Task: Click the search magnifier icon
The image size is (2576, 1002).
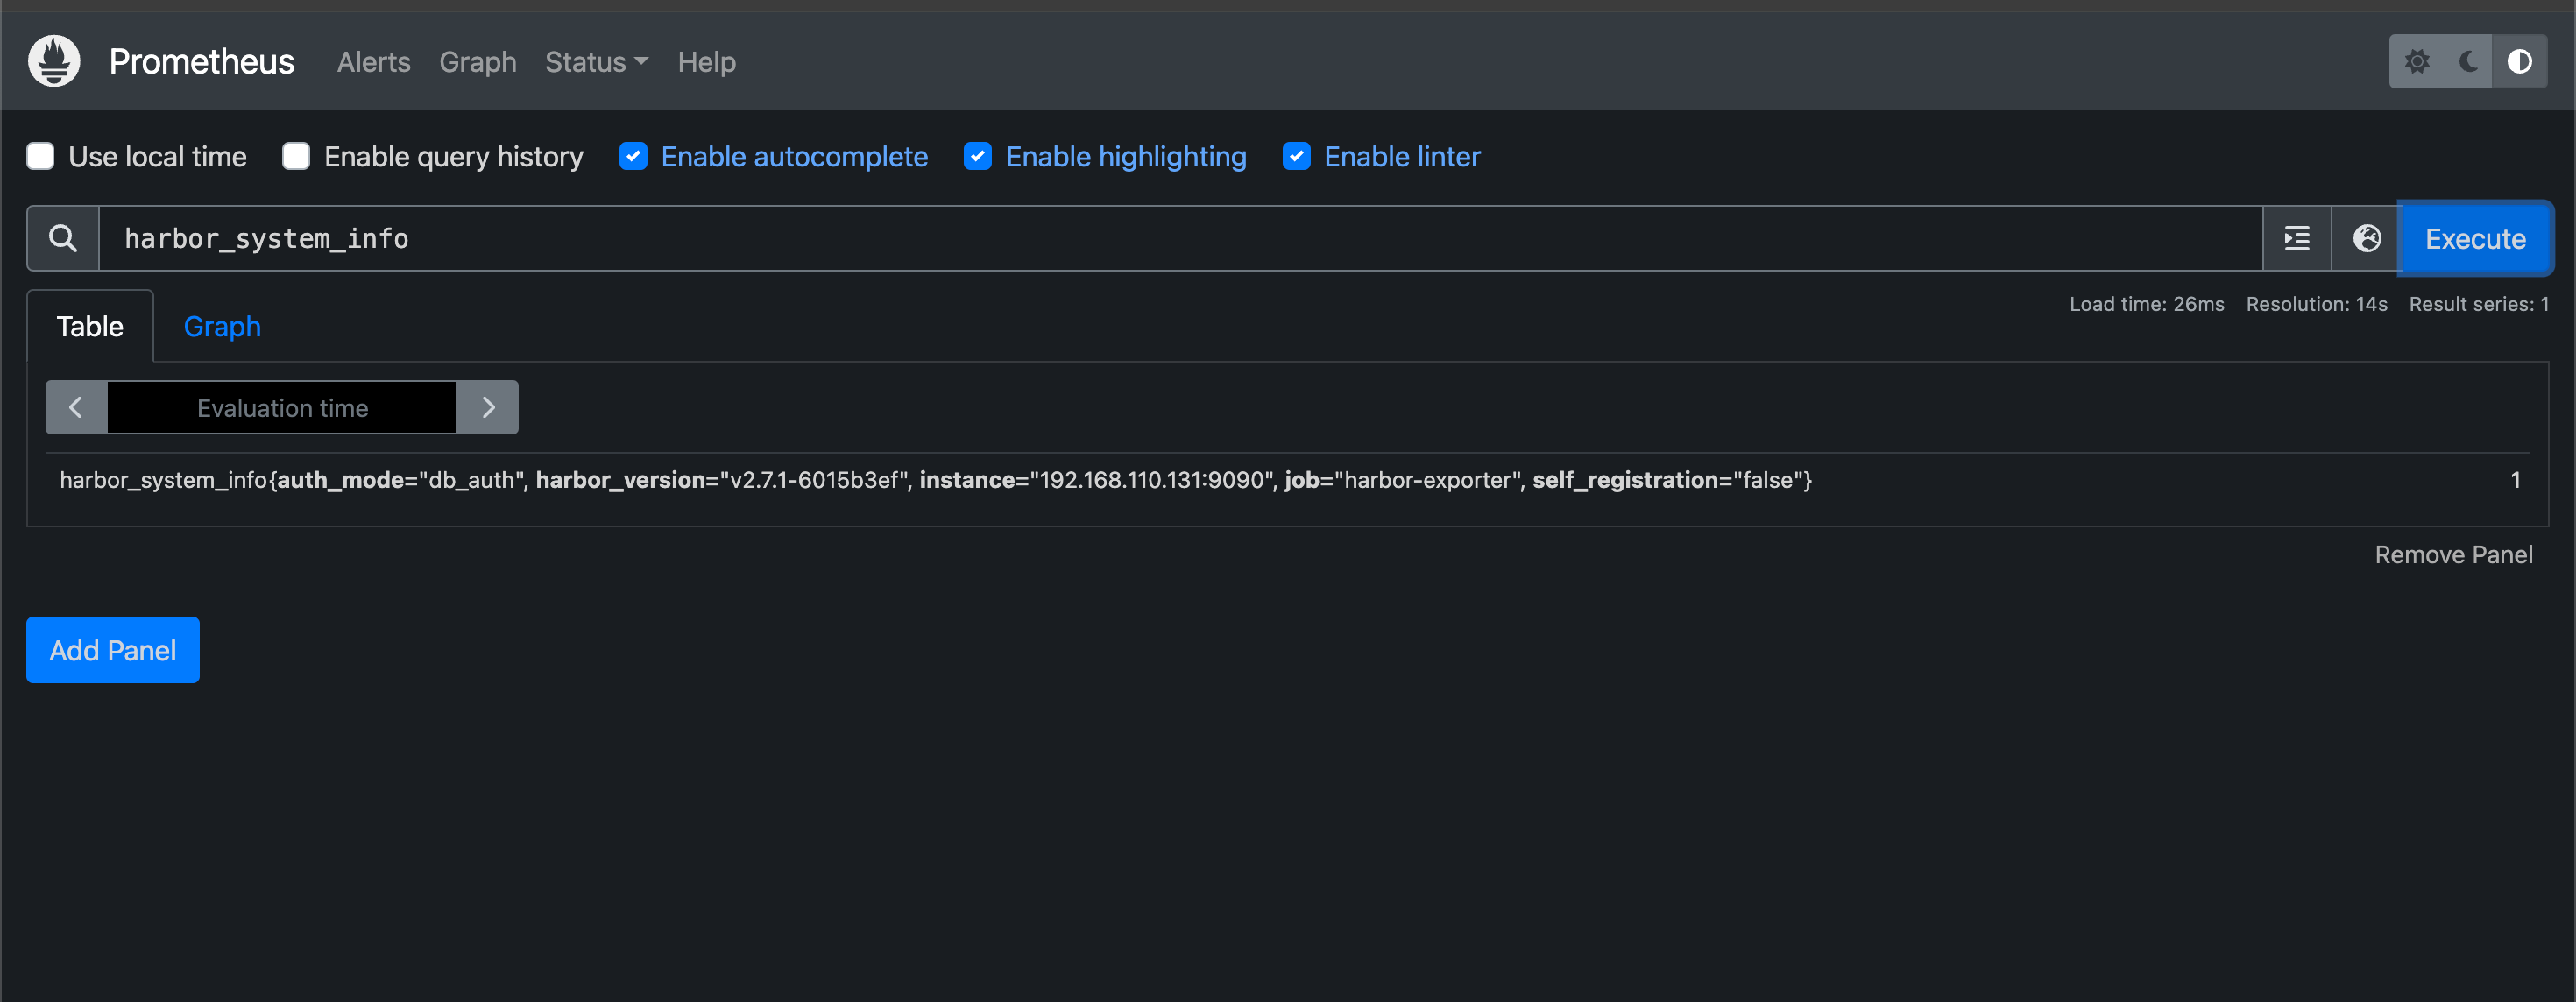Action: pyautogui.click(x=62, y=236)
